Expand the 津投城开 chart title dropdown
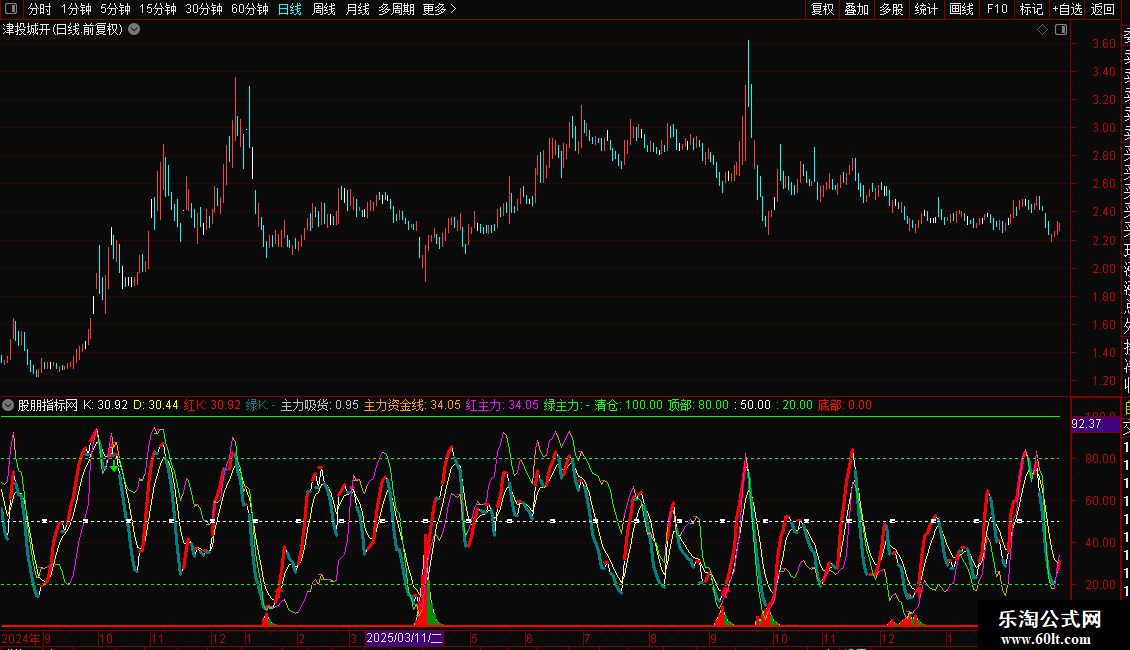Screen dimensions: 1130x650 pos(134,30)
